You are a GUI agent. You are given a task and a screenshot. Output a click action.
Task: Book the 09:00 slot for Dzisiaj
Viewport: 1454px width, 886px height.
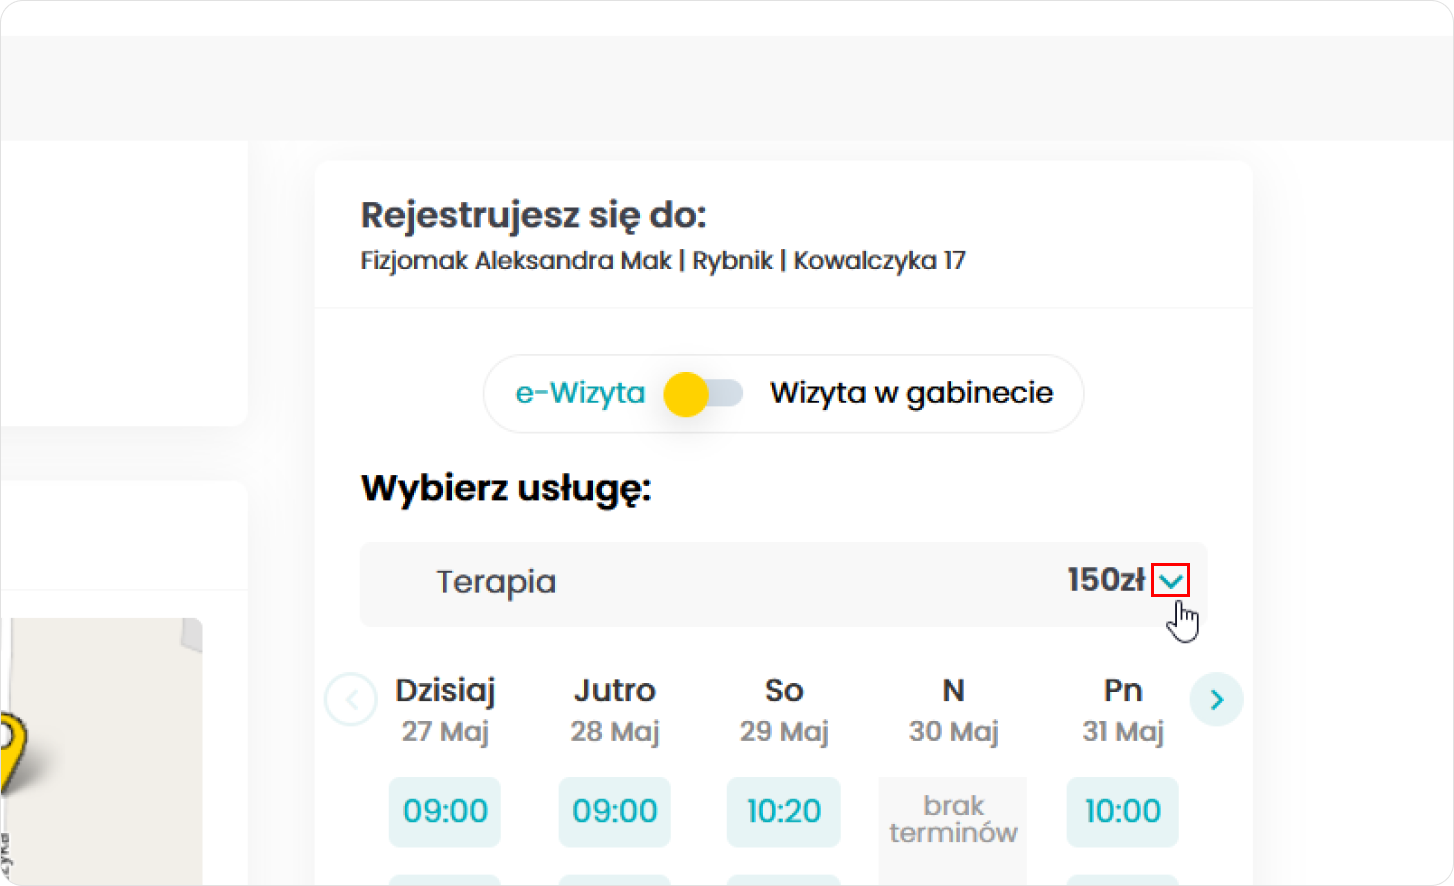445,811
